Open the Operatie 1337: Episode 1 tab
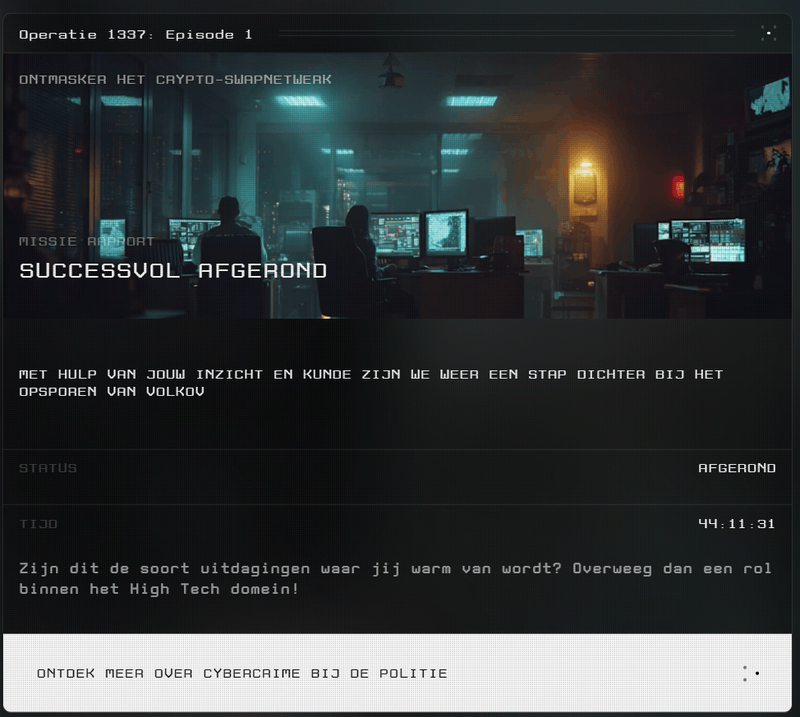The image size is (800, 717). 136,33
